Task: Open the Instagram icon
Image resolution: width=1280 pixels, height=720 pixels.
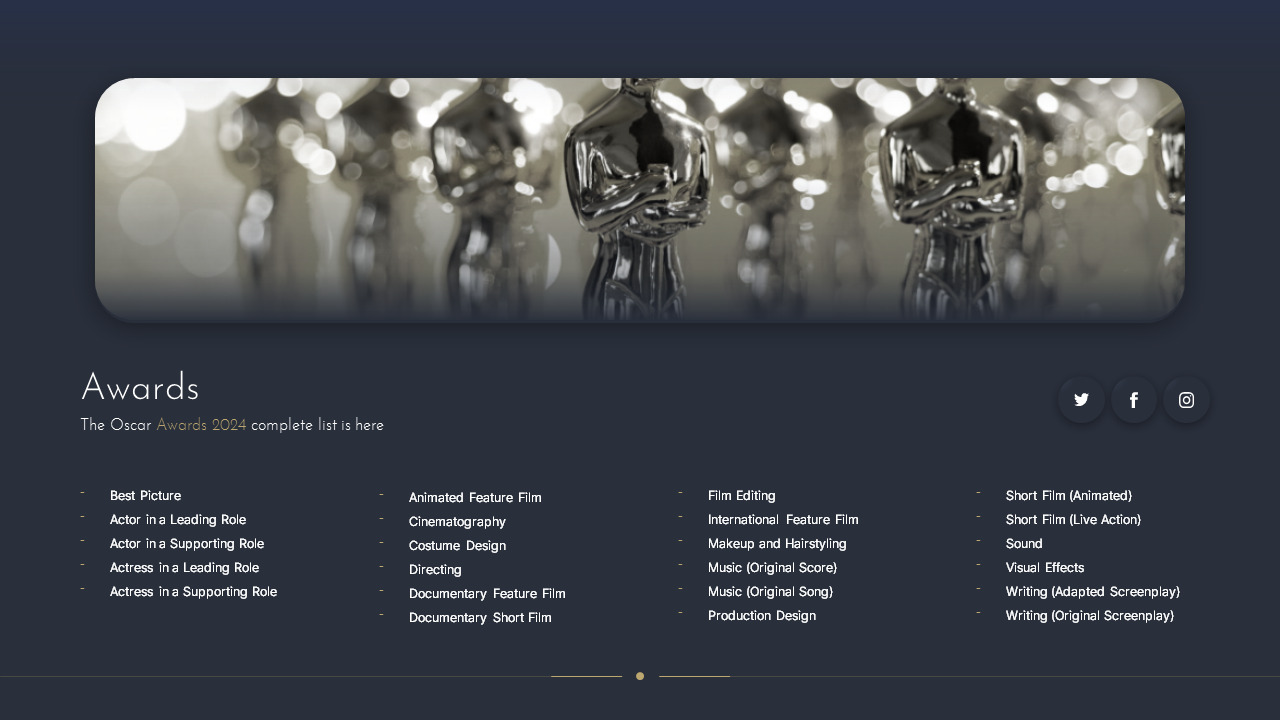Action: pyautogui.click(x=1186, y=399)
